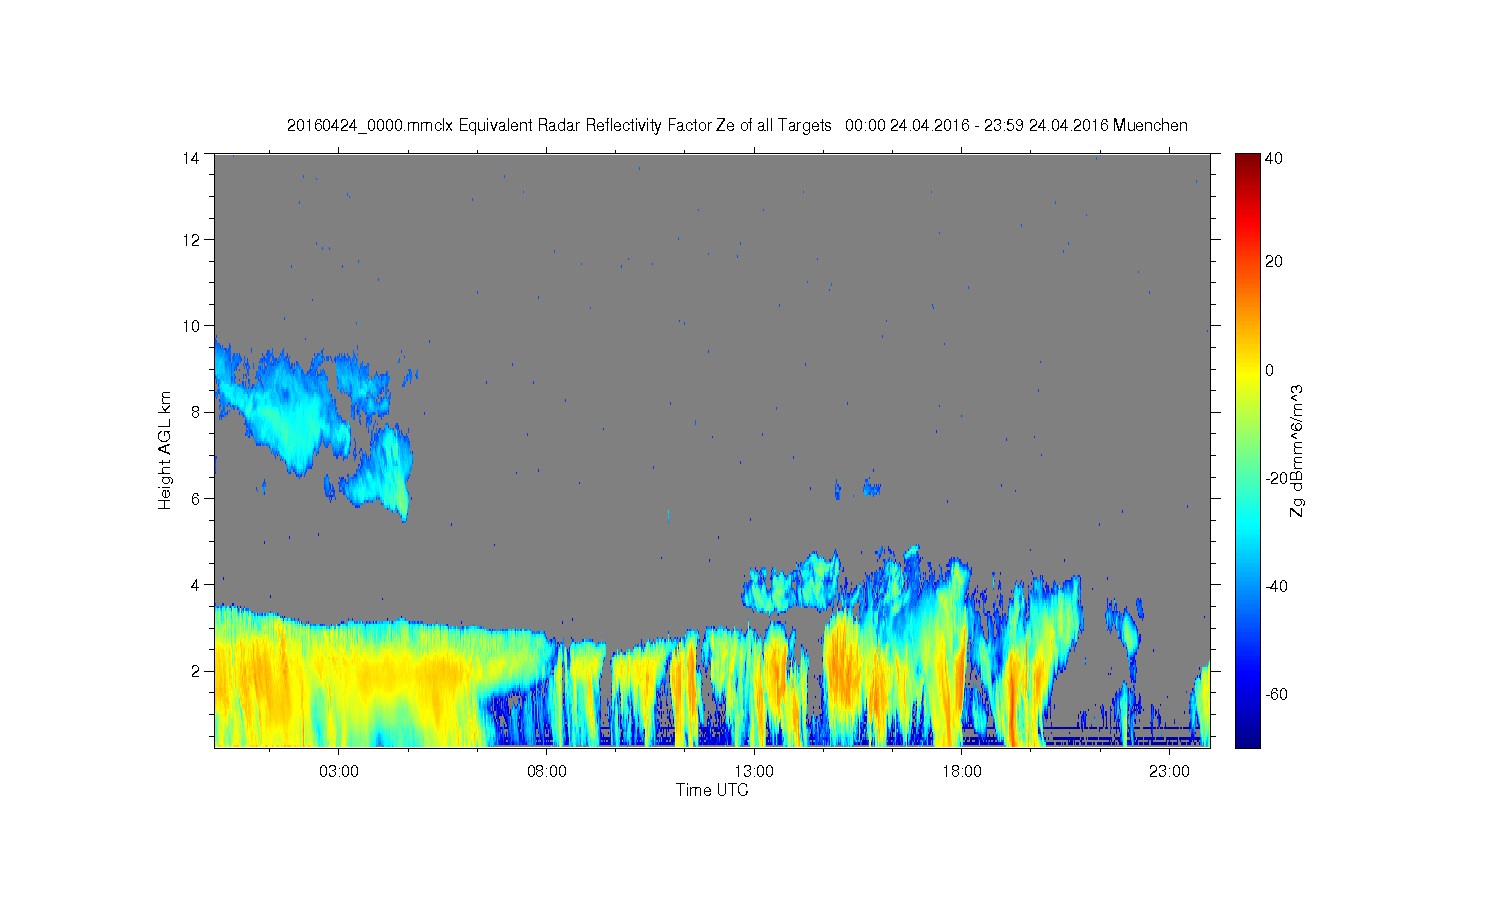Select the height axis tick label 2
The height and width of the screenshot is (900, 1500).
(196, 670)
